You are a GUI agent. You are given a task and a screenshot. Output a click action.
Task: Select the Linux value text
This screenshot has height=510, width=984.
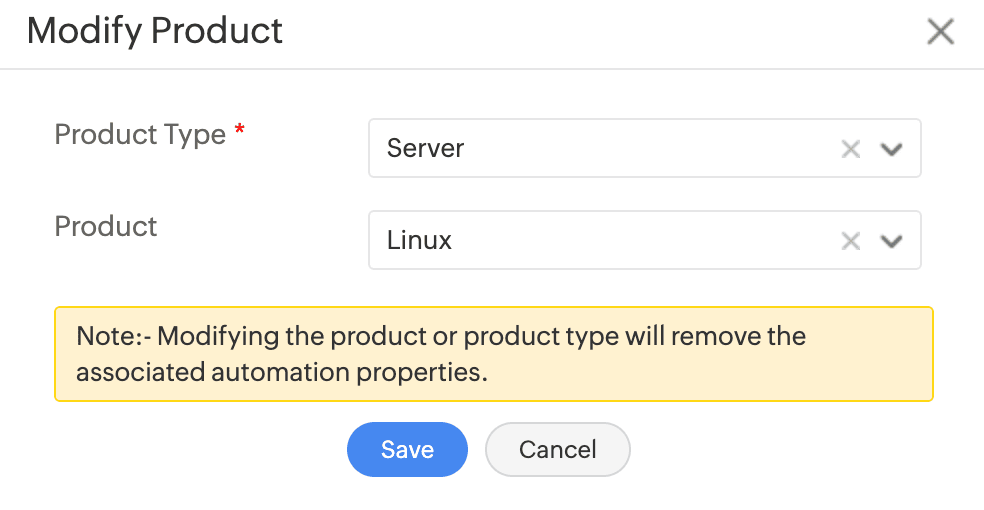[x=420, y=241]
